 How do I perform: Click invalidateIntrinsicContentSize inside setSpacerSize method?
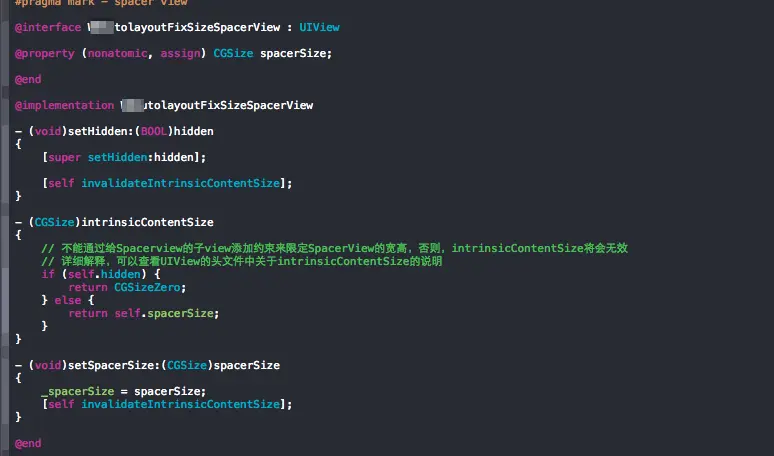pos(180,405)
